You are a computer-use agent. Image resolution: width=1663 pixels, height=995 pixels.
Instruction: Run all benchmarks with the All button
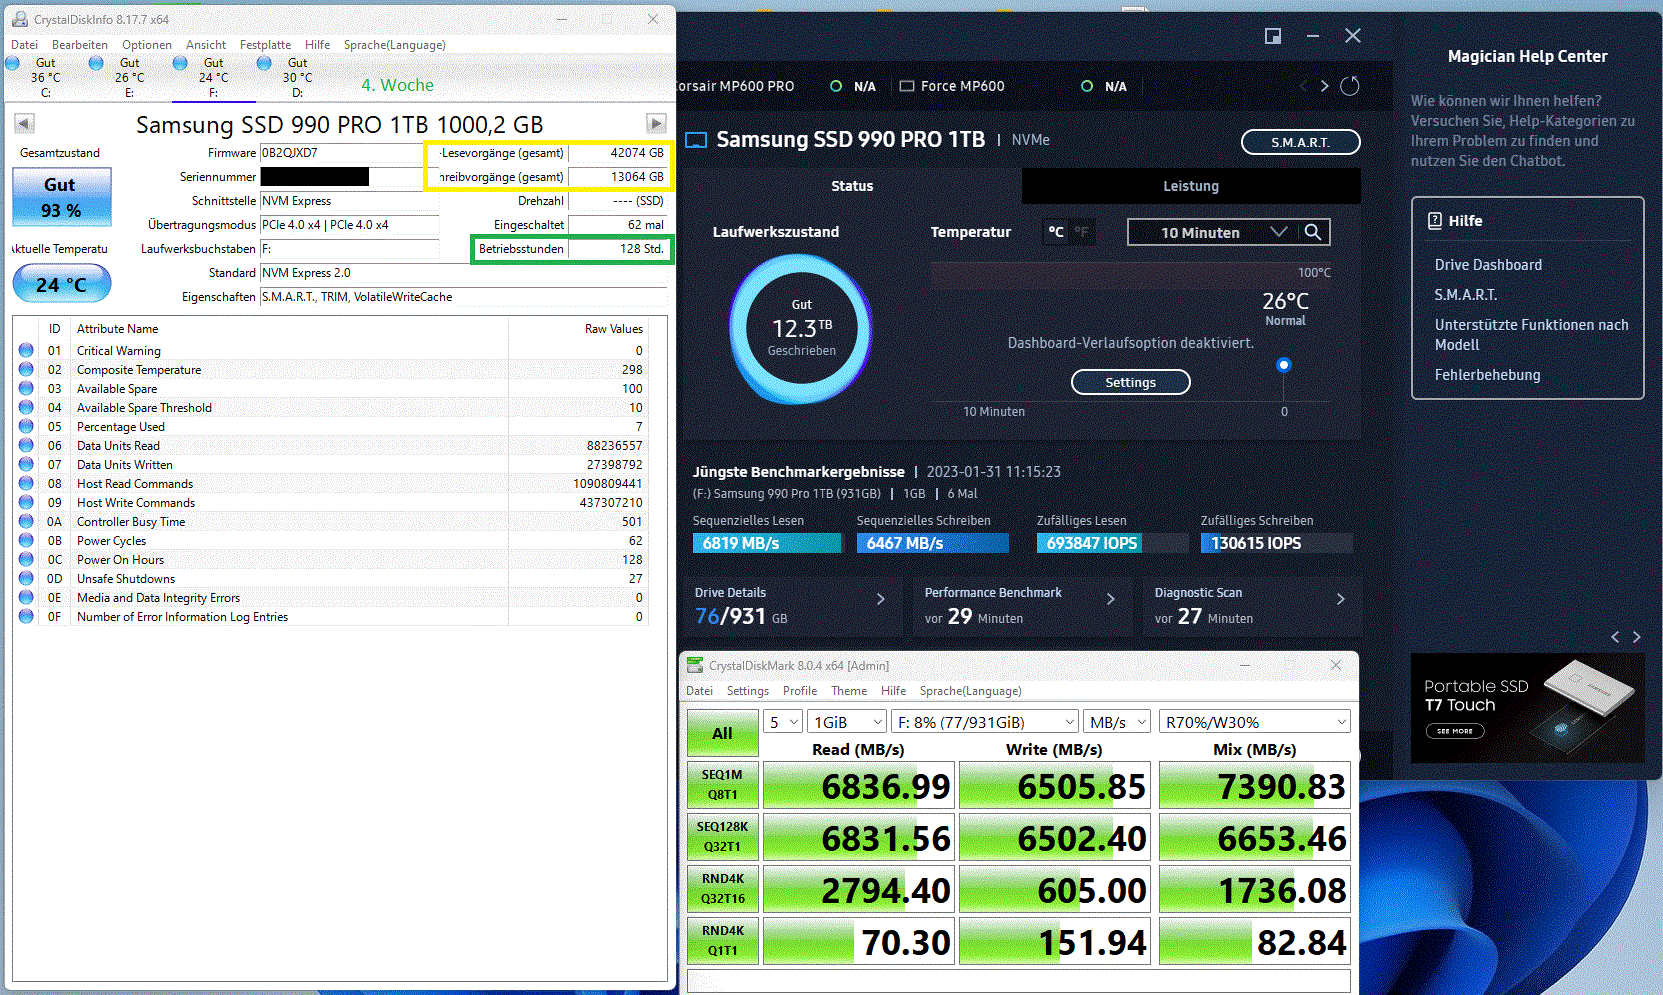(722, 733)
